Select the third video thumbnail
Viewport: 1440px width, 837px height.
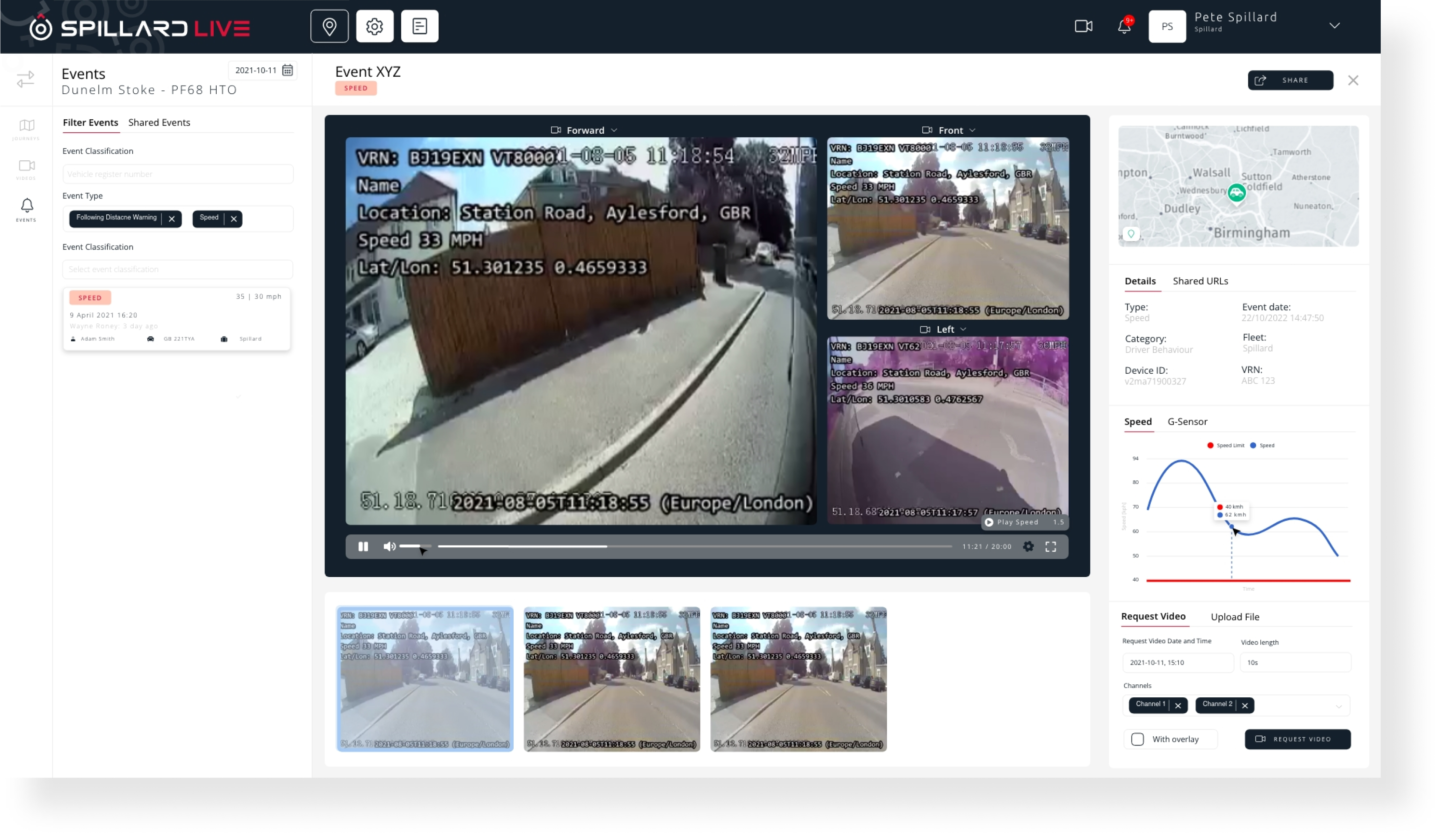[x=799, y=678]
